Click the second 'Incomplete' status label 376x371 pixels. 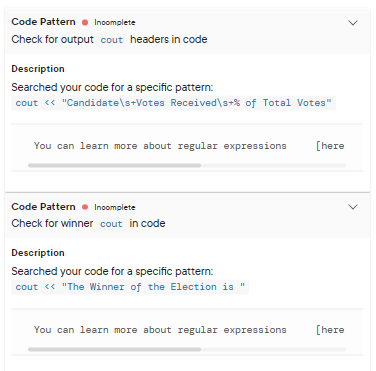tap(115, 207)
